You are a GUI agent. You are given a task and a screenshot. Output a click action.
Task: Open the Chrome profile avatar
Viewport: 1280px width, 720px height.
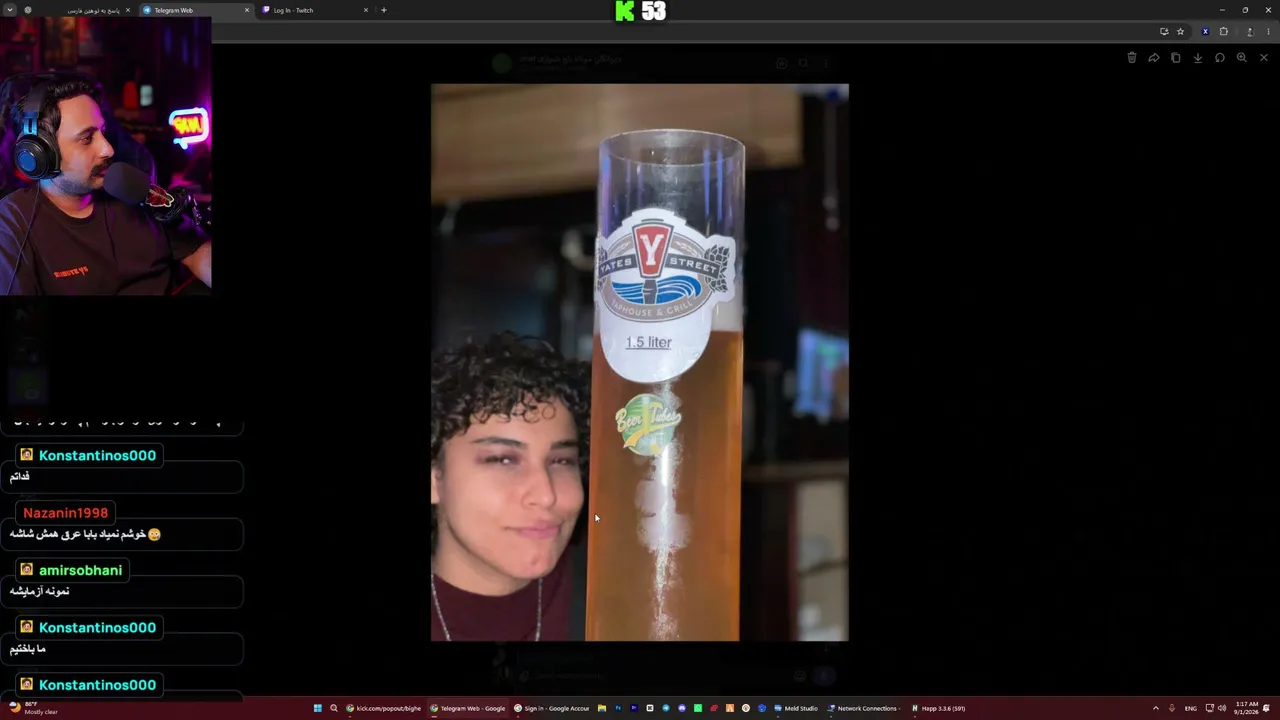point(1250,32)
